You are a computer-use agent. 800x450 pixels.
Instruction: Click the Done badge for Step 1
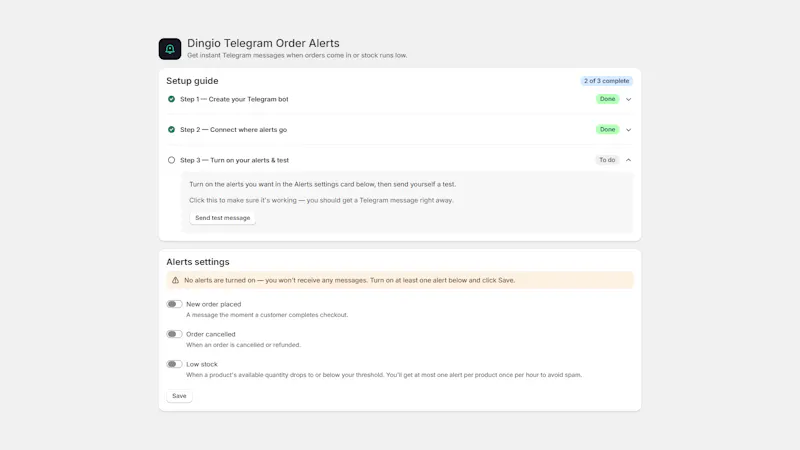tap(607, 99)
